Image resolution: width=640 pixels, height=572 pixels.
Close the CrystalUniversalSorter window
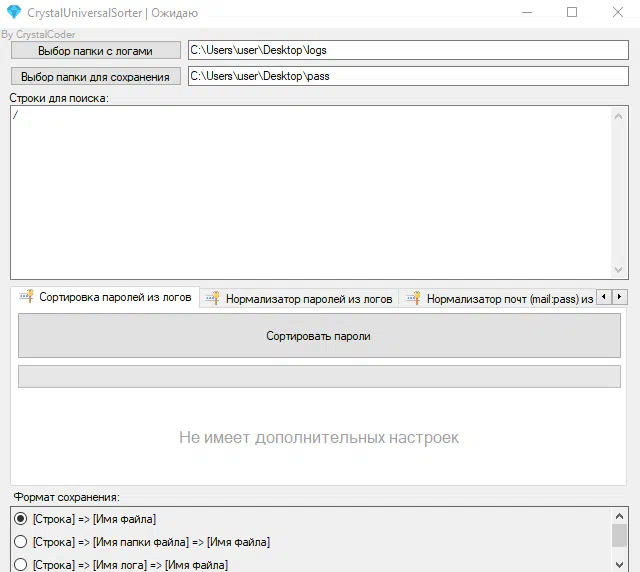[x=618, y=12]
